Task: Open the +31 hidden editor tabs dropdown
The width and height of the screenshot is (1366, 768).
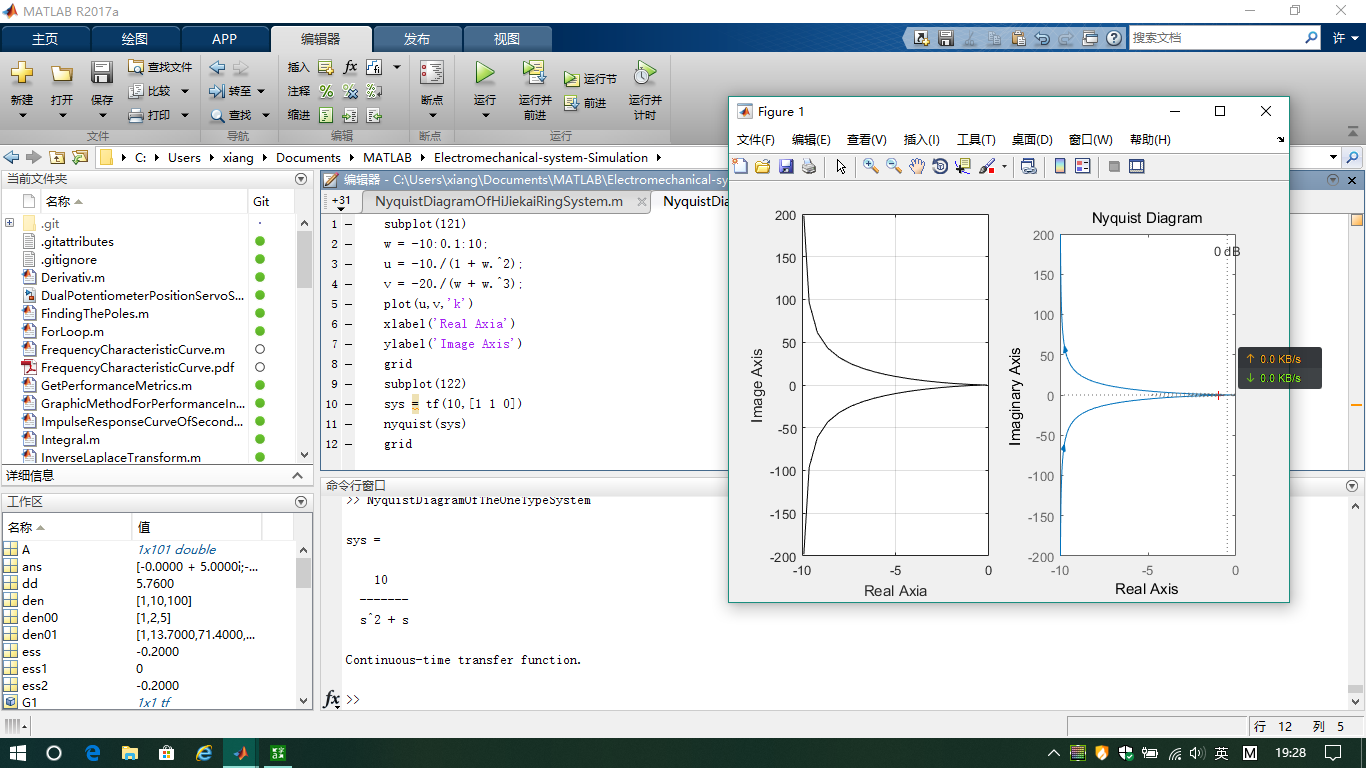Action: [x=341, y=202]
